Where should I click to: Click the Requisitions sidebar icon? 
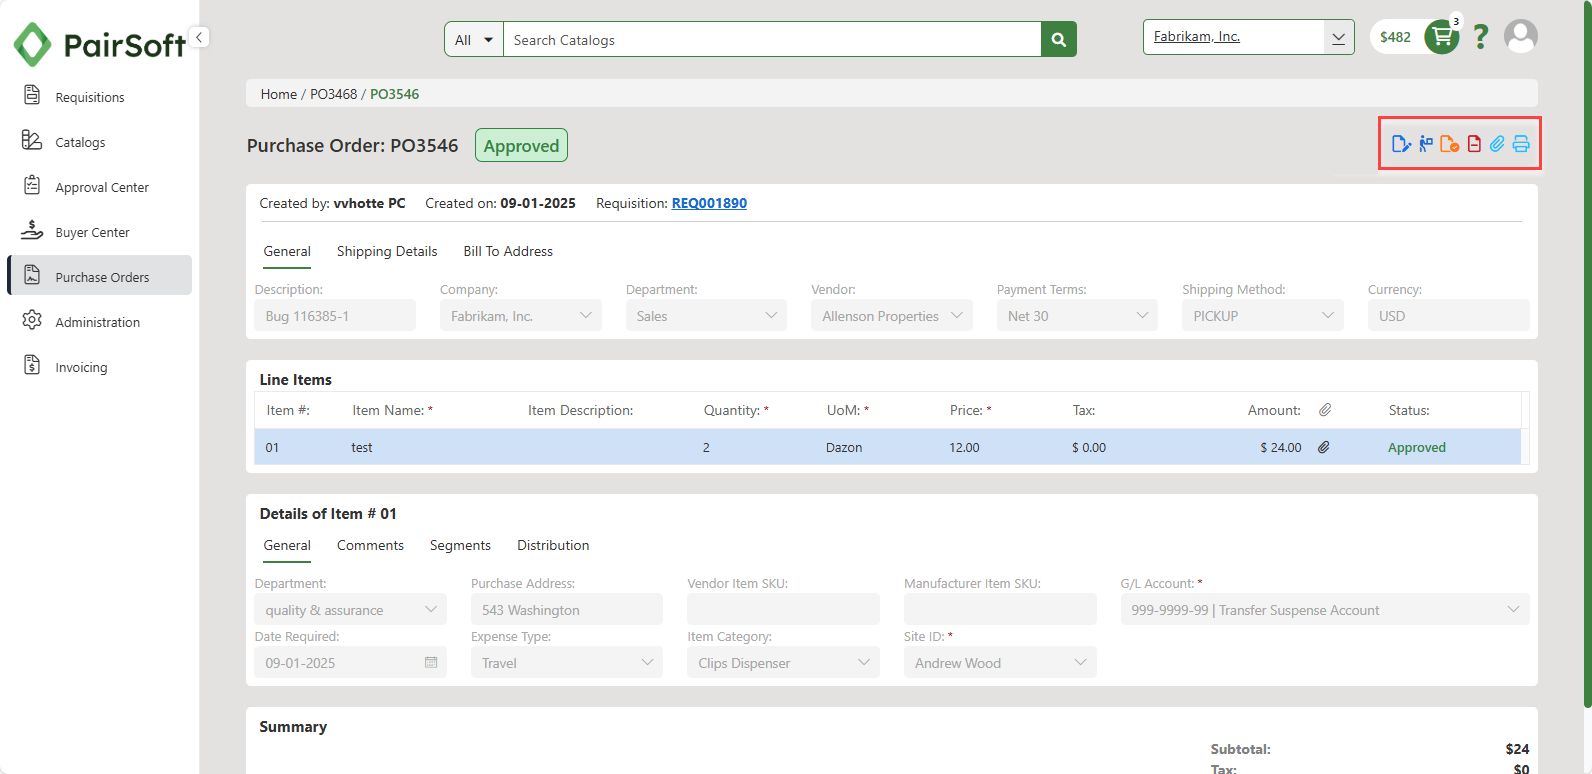pos(32,95)
